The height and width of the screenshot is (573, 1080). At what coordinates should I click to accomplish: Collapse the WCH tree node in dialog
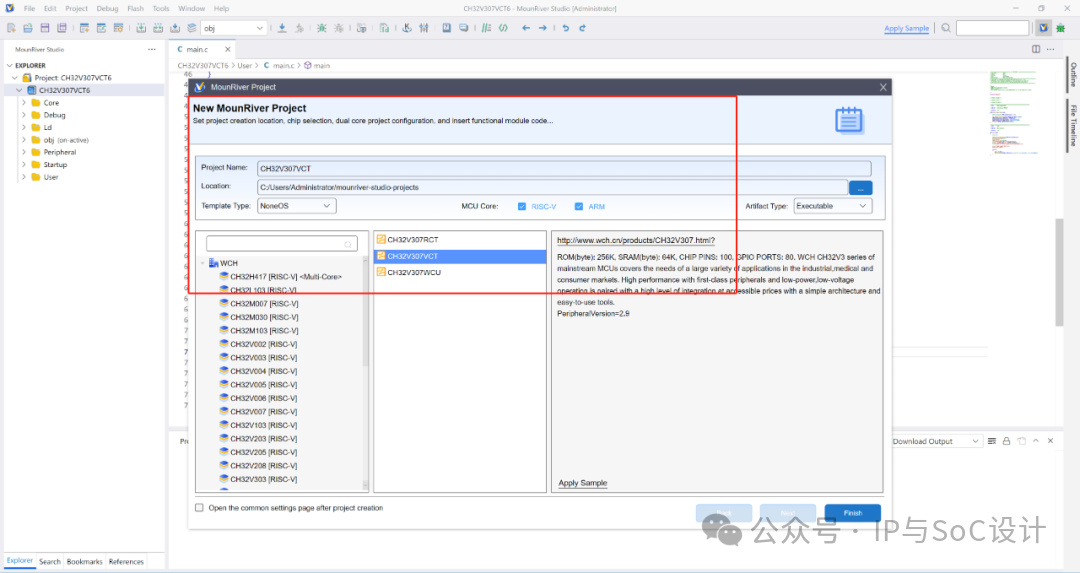click(202, 263)
